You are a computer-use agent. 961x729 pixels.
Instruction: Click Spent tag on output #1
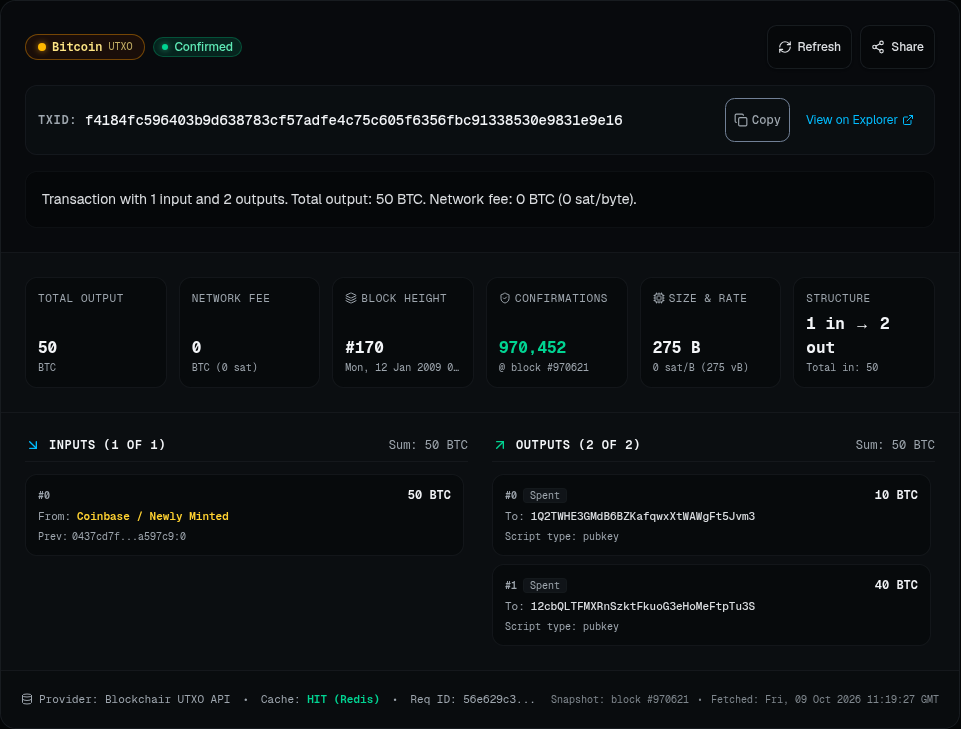pos(544,586)
